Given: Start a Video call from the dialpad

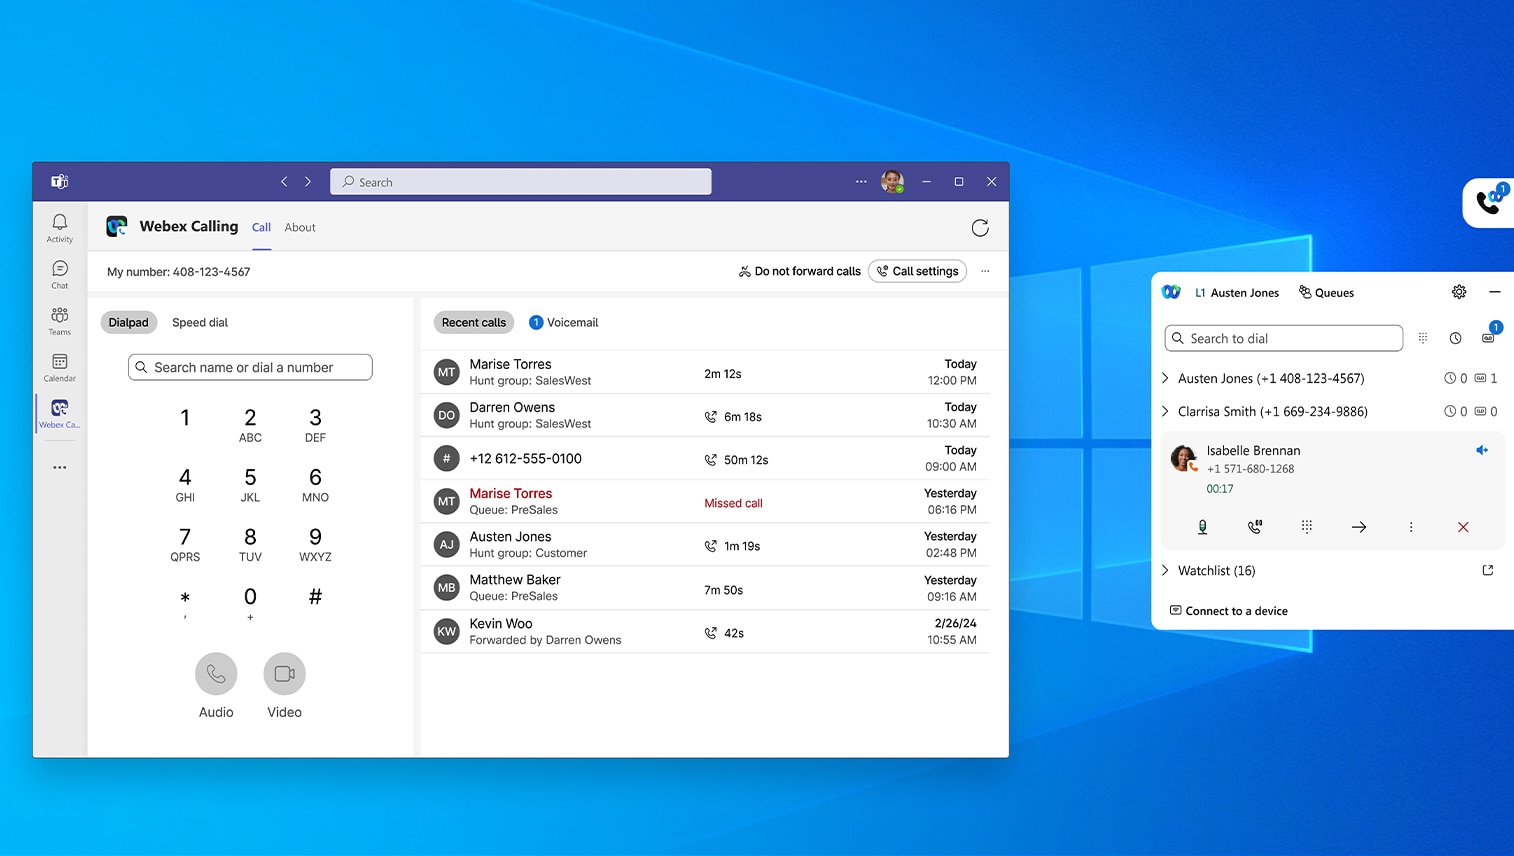Looking at the screenshot, I should (x=284, y=674).
